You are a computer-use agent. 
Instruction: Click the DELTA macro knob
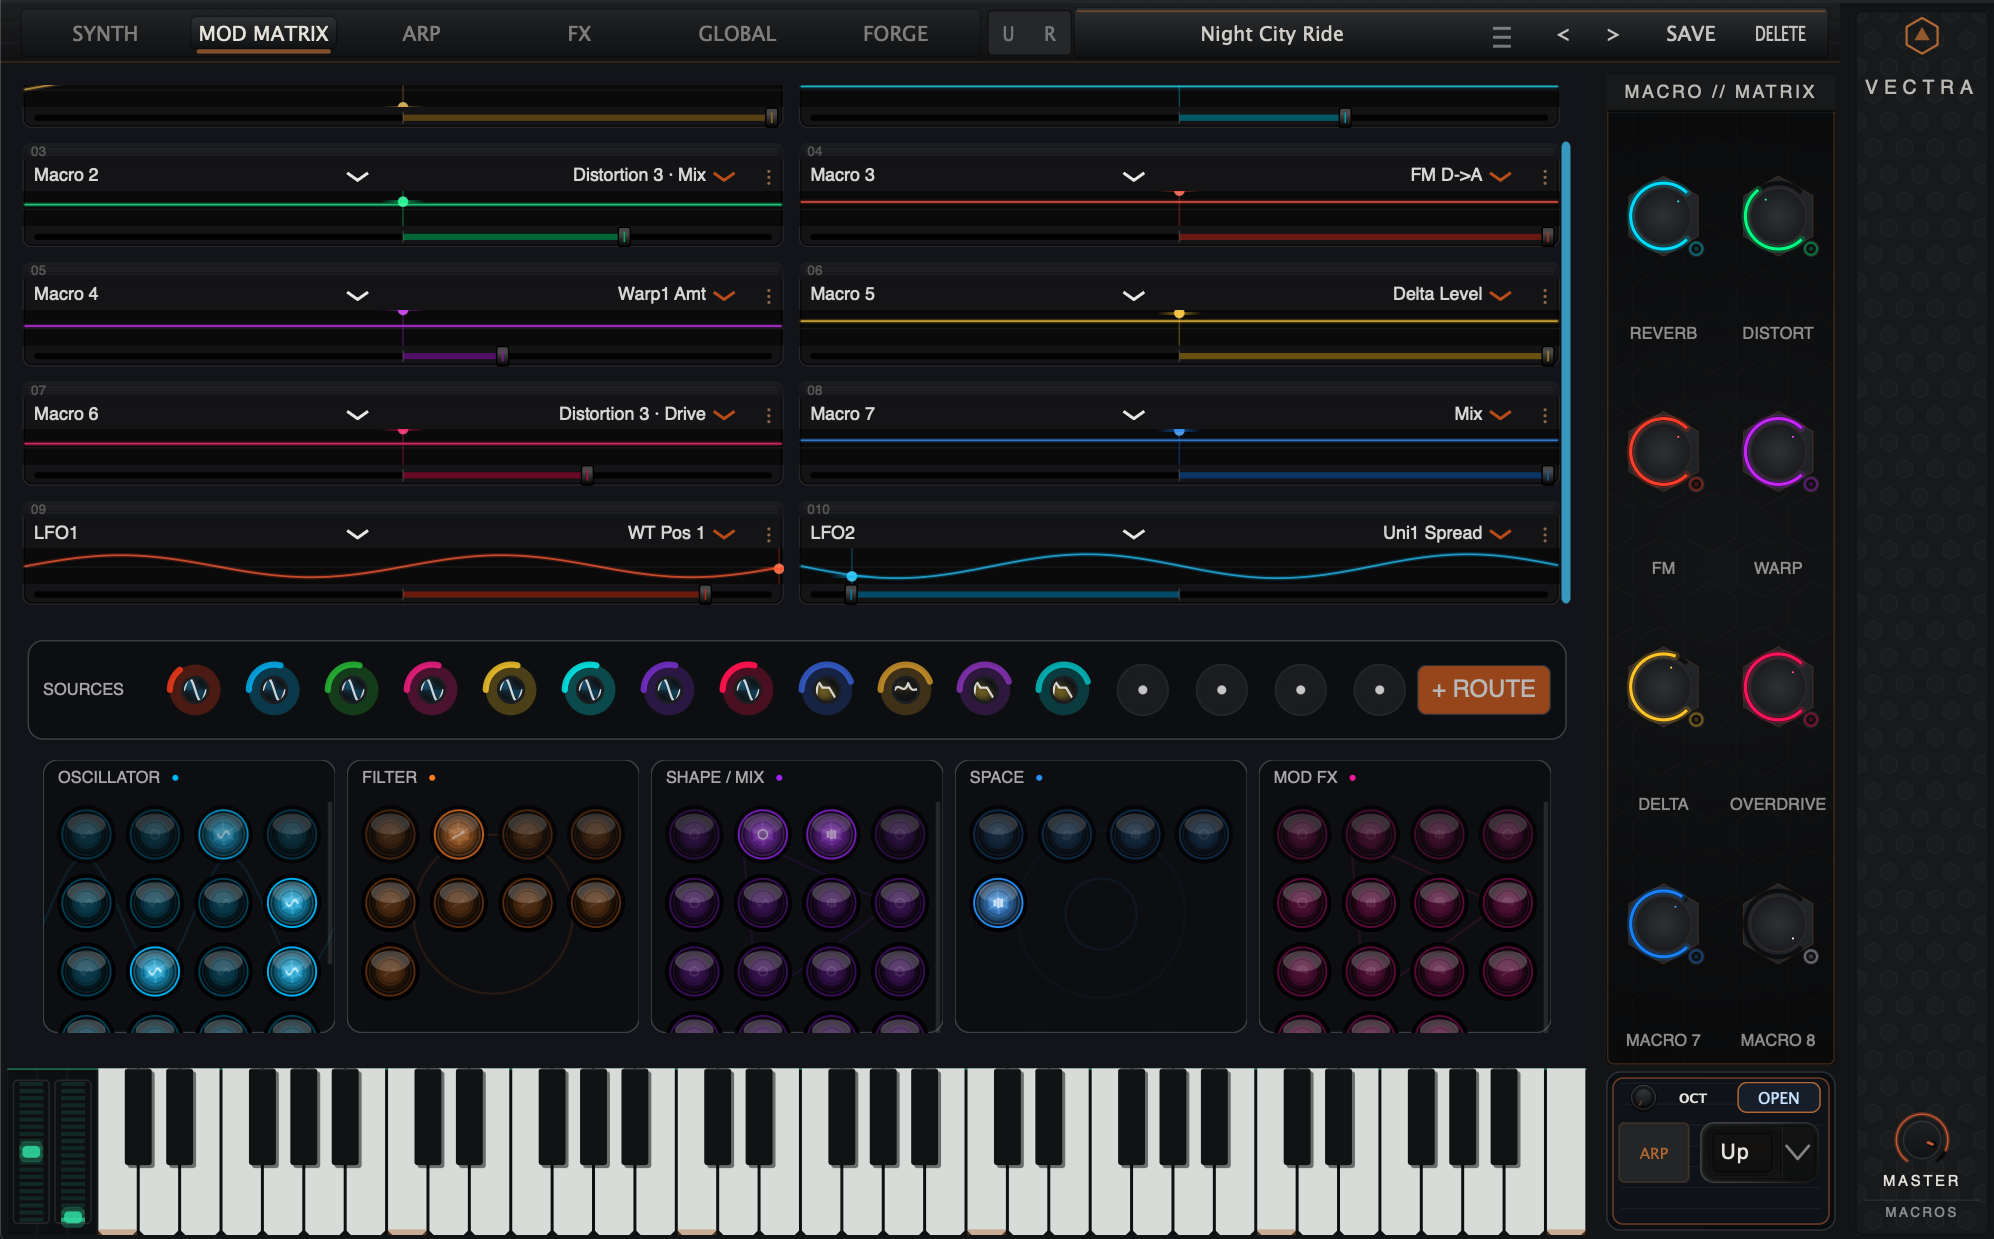point(1662,687)
